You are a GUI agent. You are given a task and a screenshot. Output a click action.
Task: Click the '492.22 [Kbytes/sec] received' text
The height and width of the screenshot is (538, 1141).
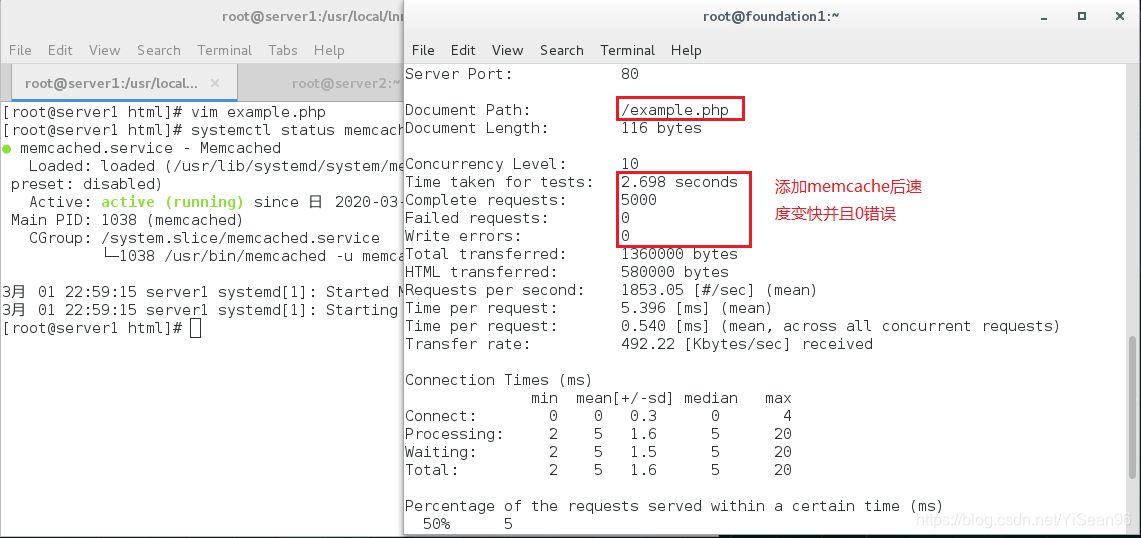(747, 344)
